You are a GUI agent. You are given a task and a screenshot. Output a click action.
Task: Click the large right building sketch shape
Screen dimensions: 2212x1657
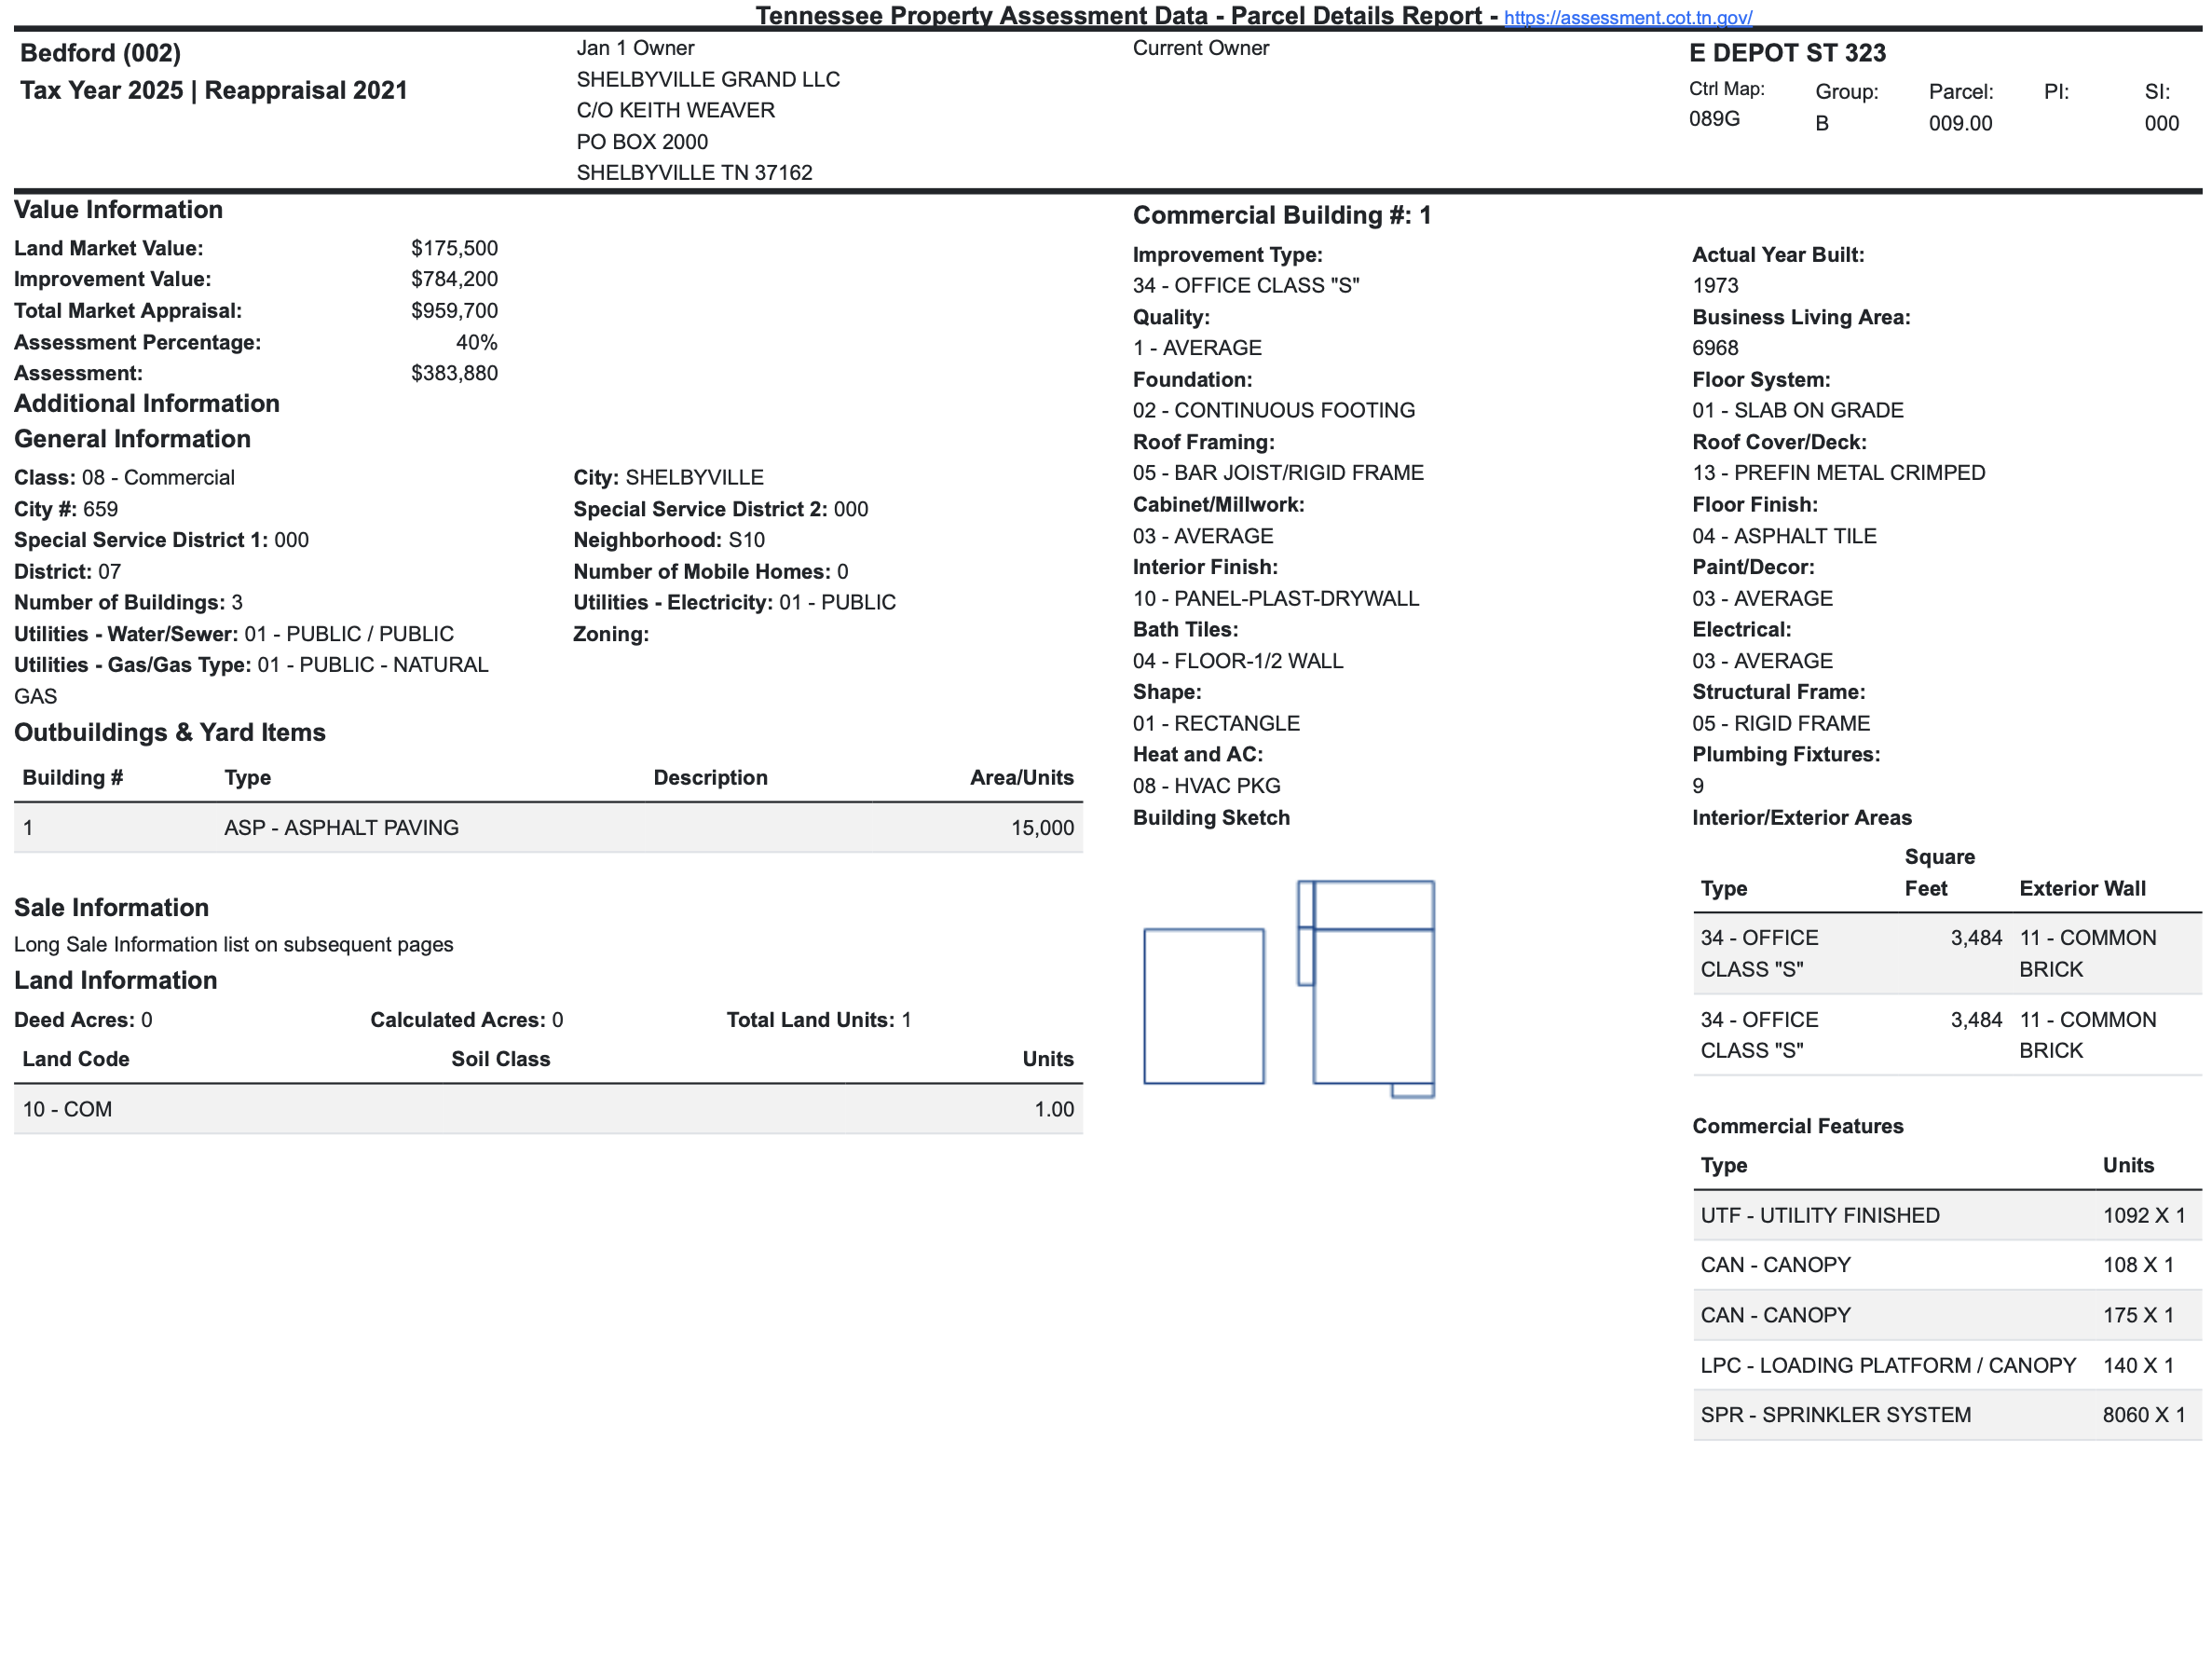click(x=1373, y=1005)
